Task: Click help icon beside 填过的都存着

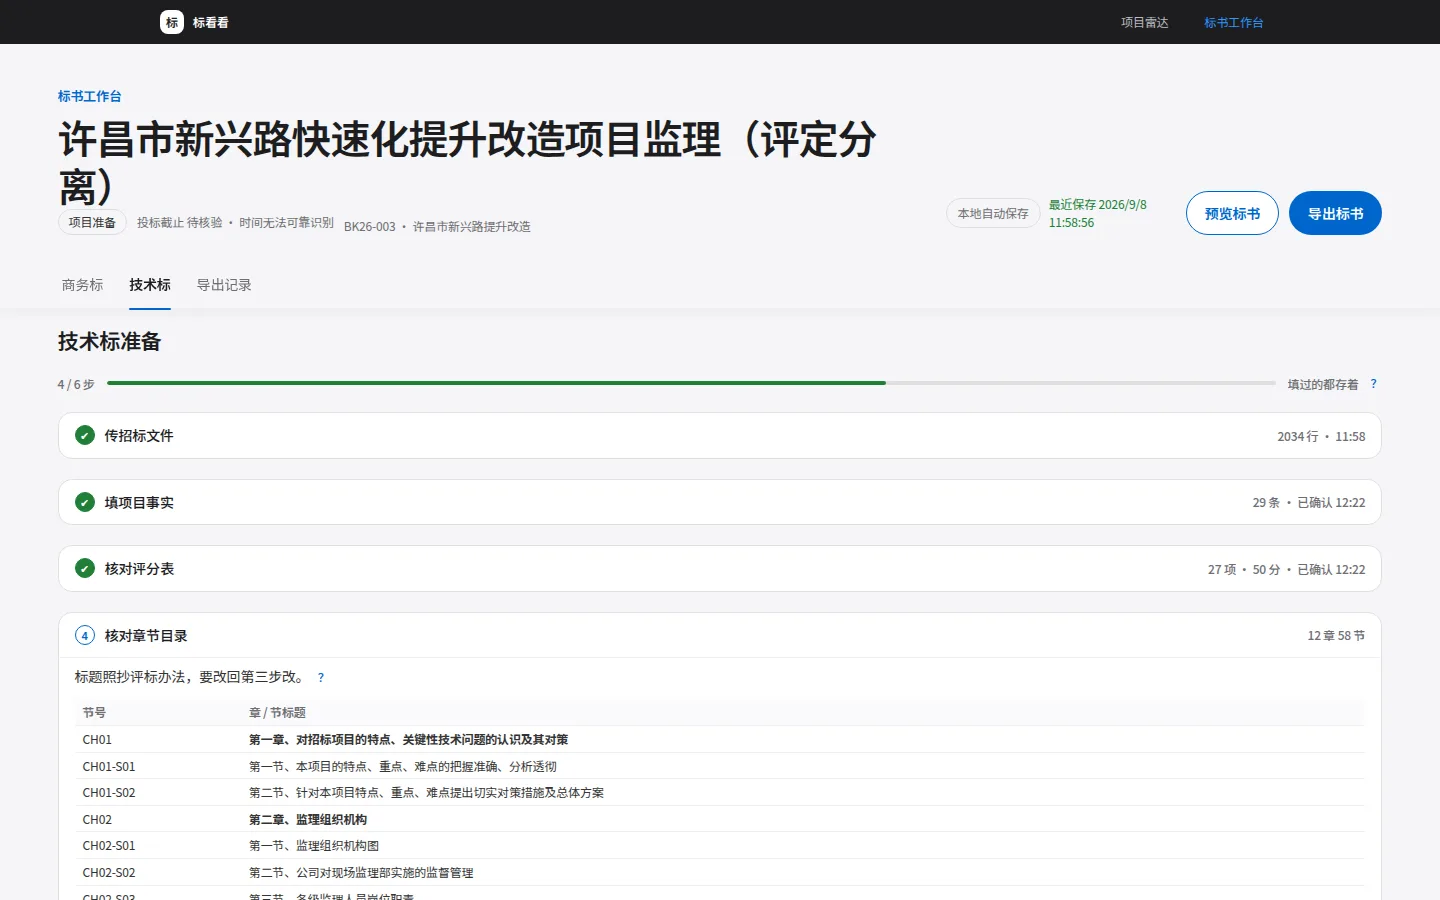Action: coord(1373,384)
